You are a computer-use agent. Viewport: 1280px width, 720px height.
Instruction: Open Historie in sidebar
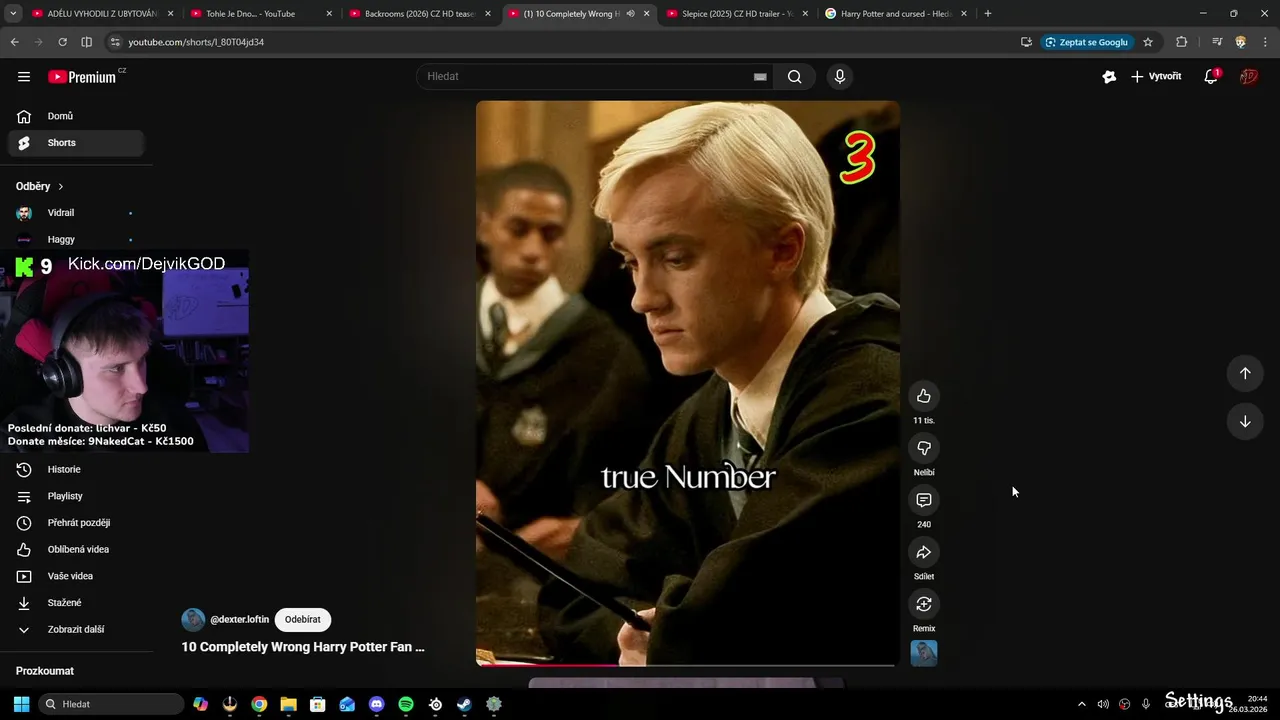click(x=76, y=469)
